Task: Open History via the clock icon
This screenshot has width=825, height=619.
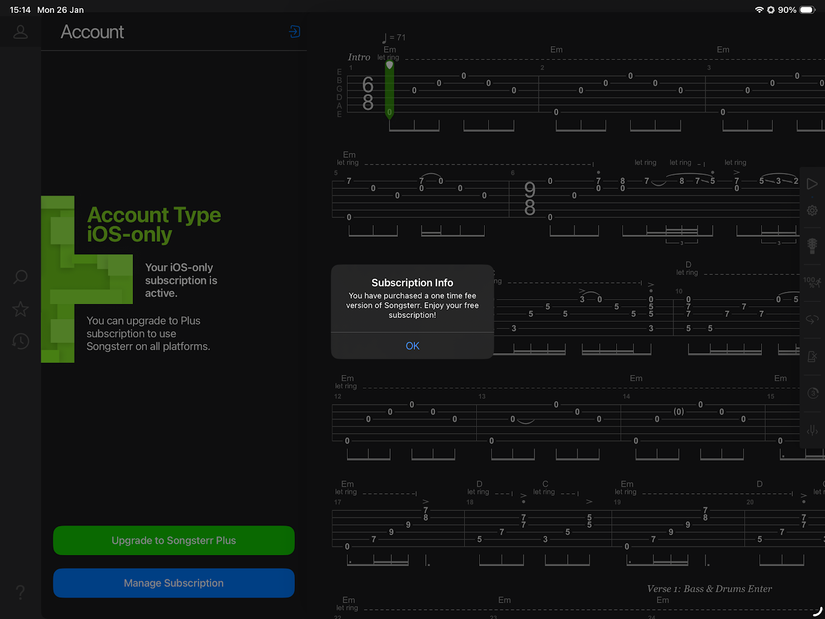Action: point(20,341)
